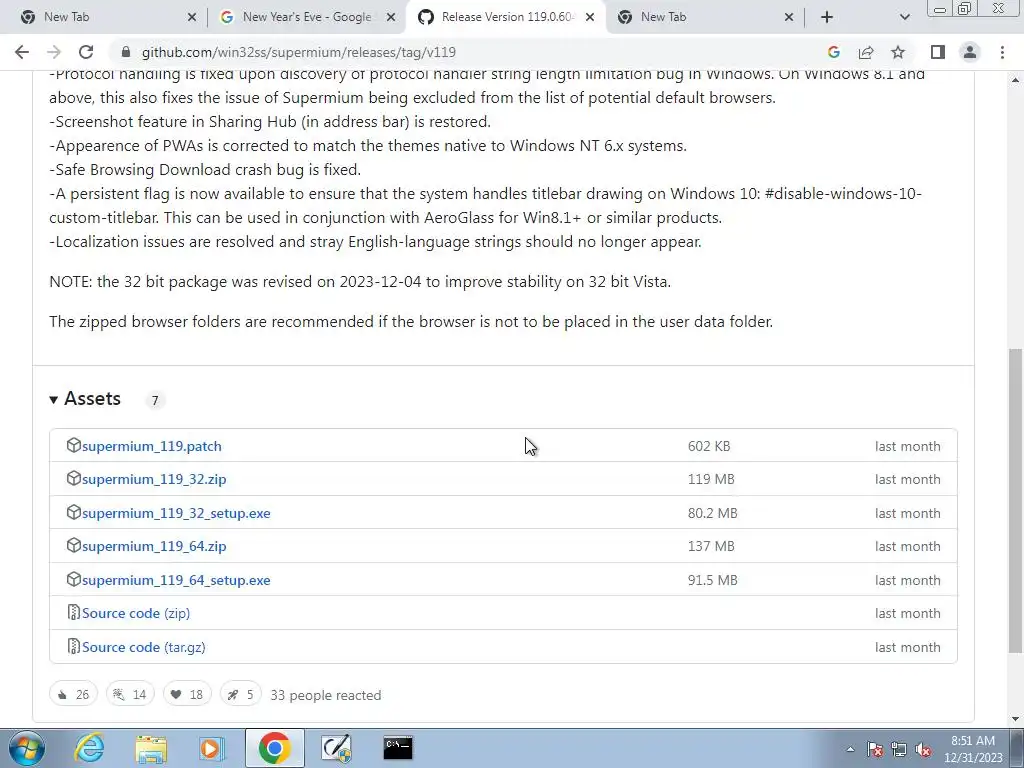The image size is (1024, 768).
Task: Download supermium_119_32.zip
Action: [x=154, y=479]
